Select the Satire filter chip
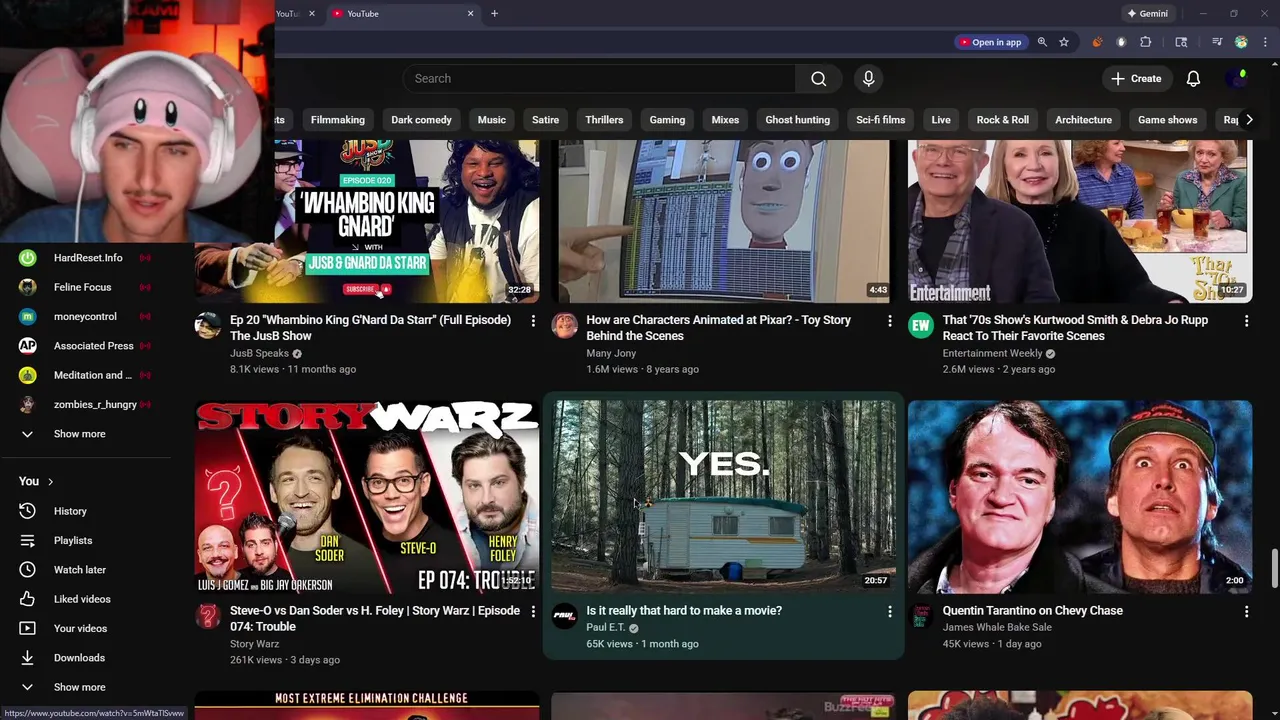 tap(545, 120)
